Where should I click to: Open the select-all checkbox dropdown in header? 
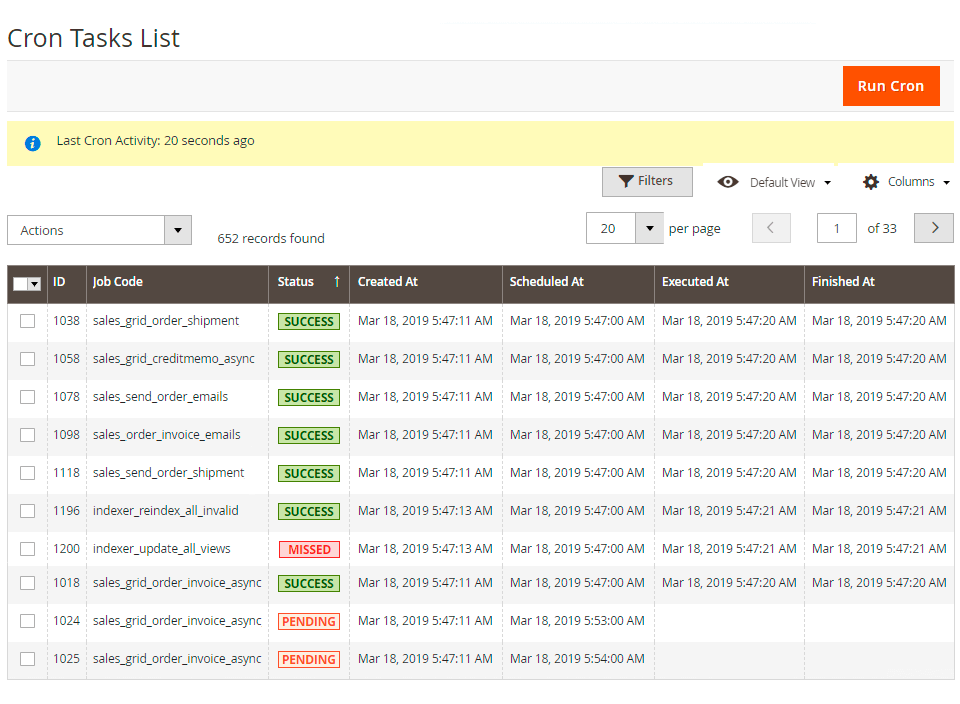point(34,284)
